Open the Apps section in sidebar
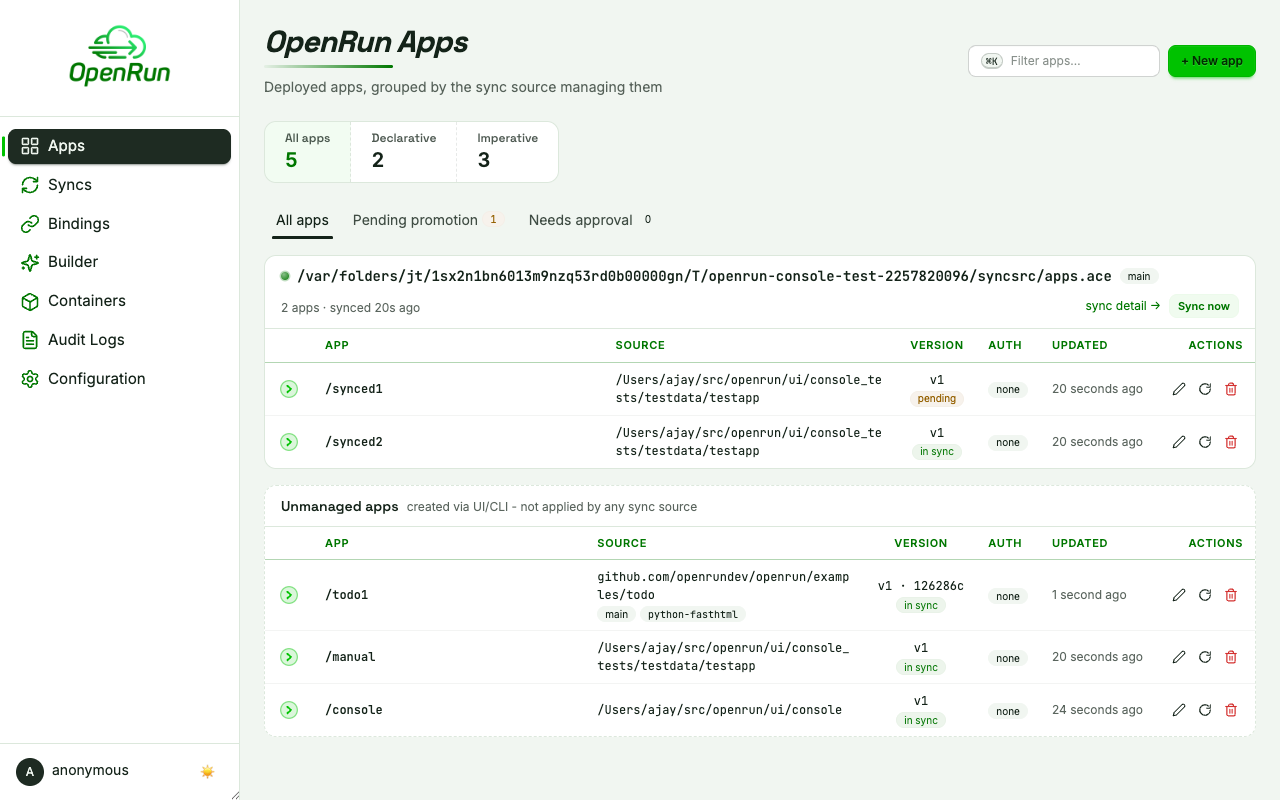 (119, 146)
